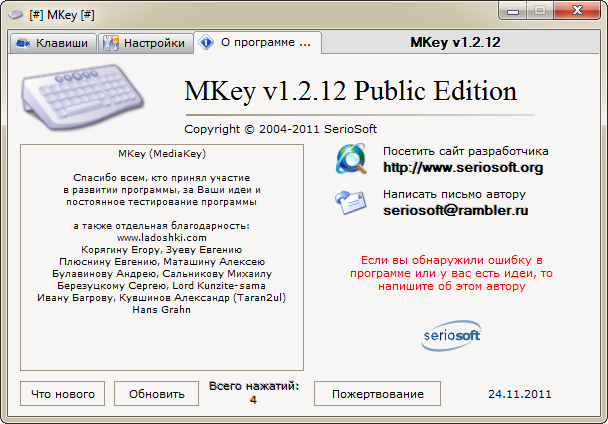The width and height of the screenshot is (608, 424).
Task: Click the MKey (MediaKey) heading in credits
Action: (162, 154)
